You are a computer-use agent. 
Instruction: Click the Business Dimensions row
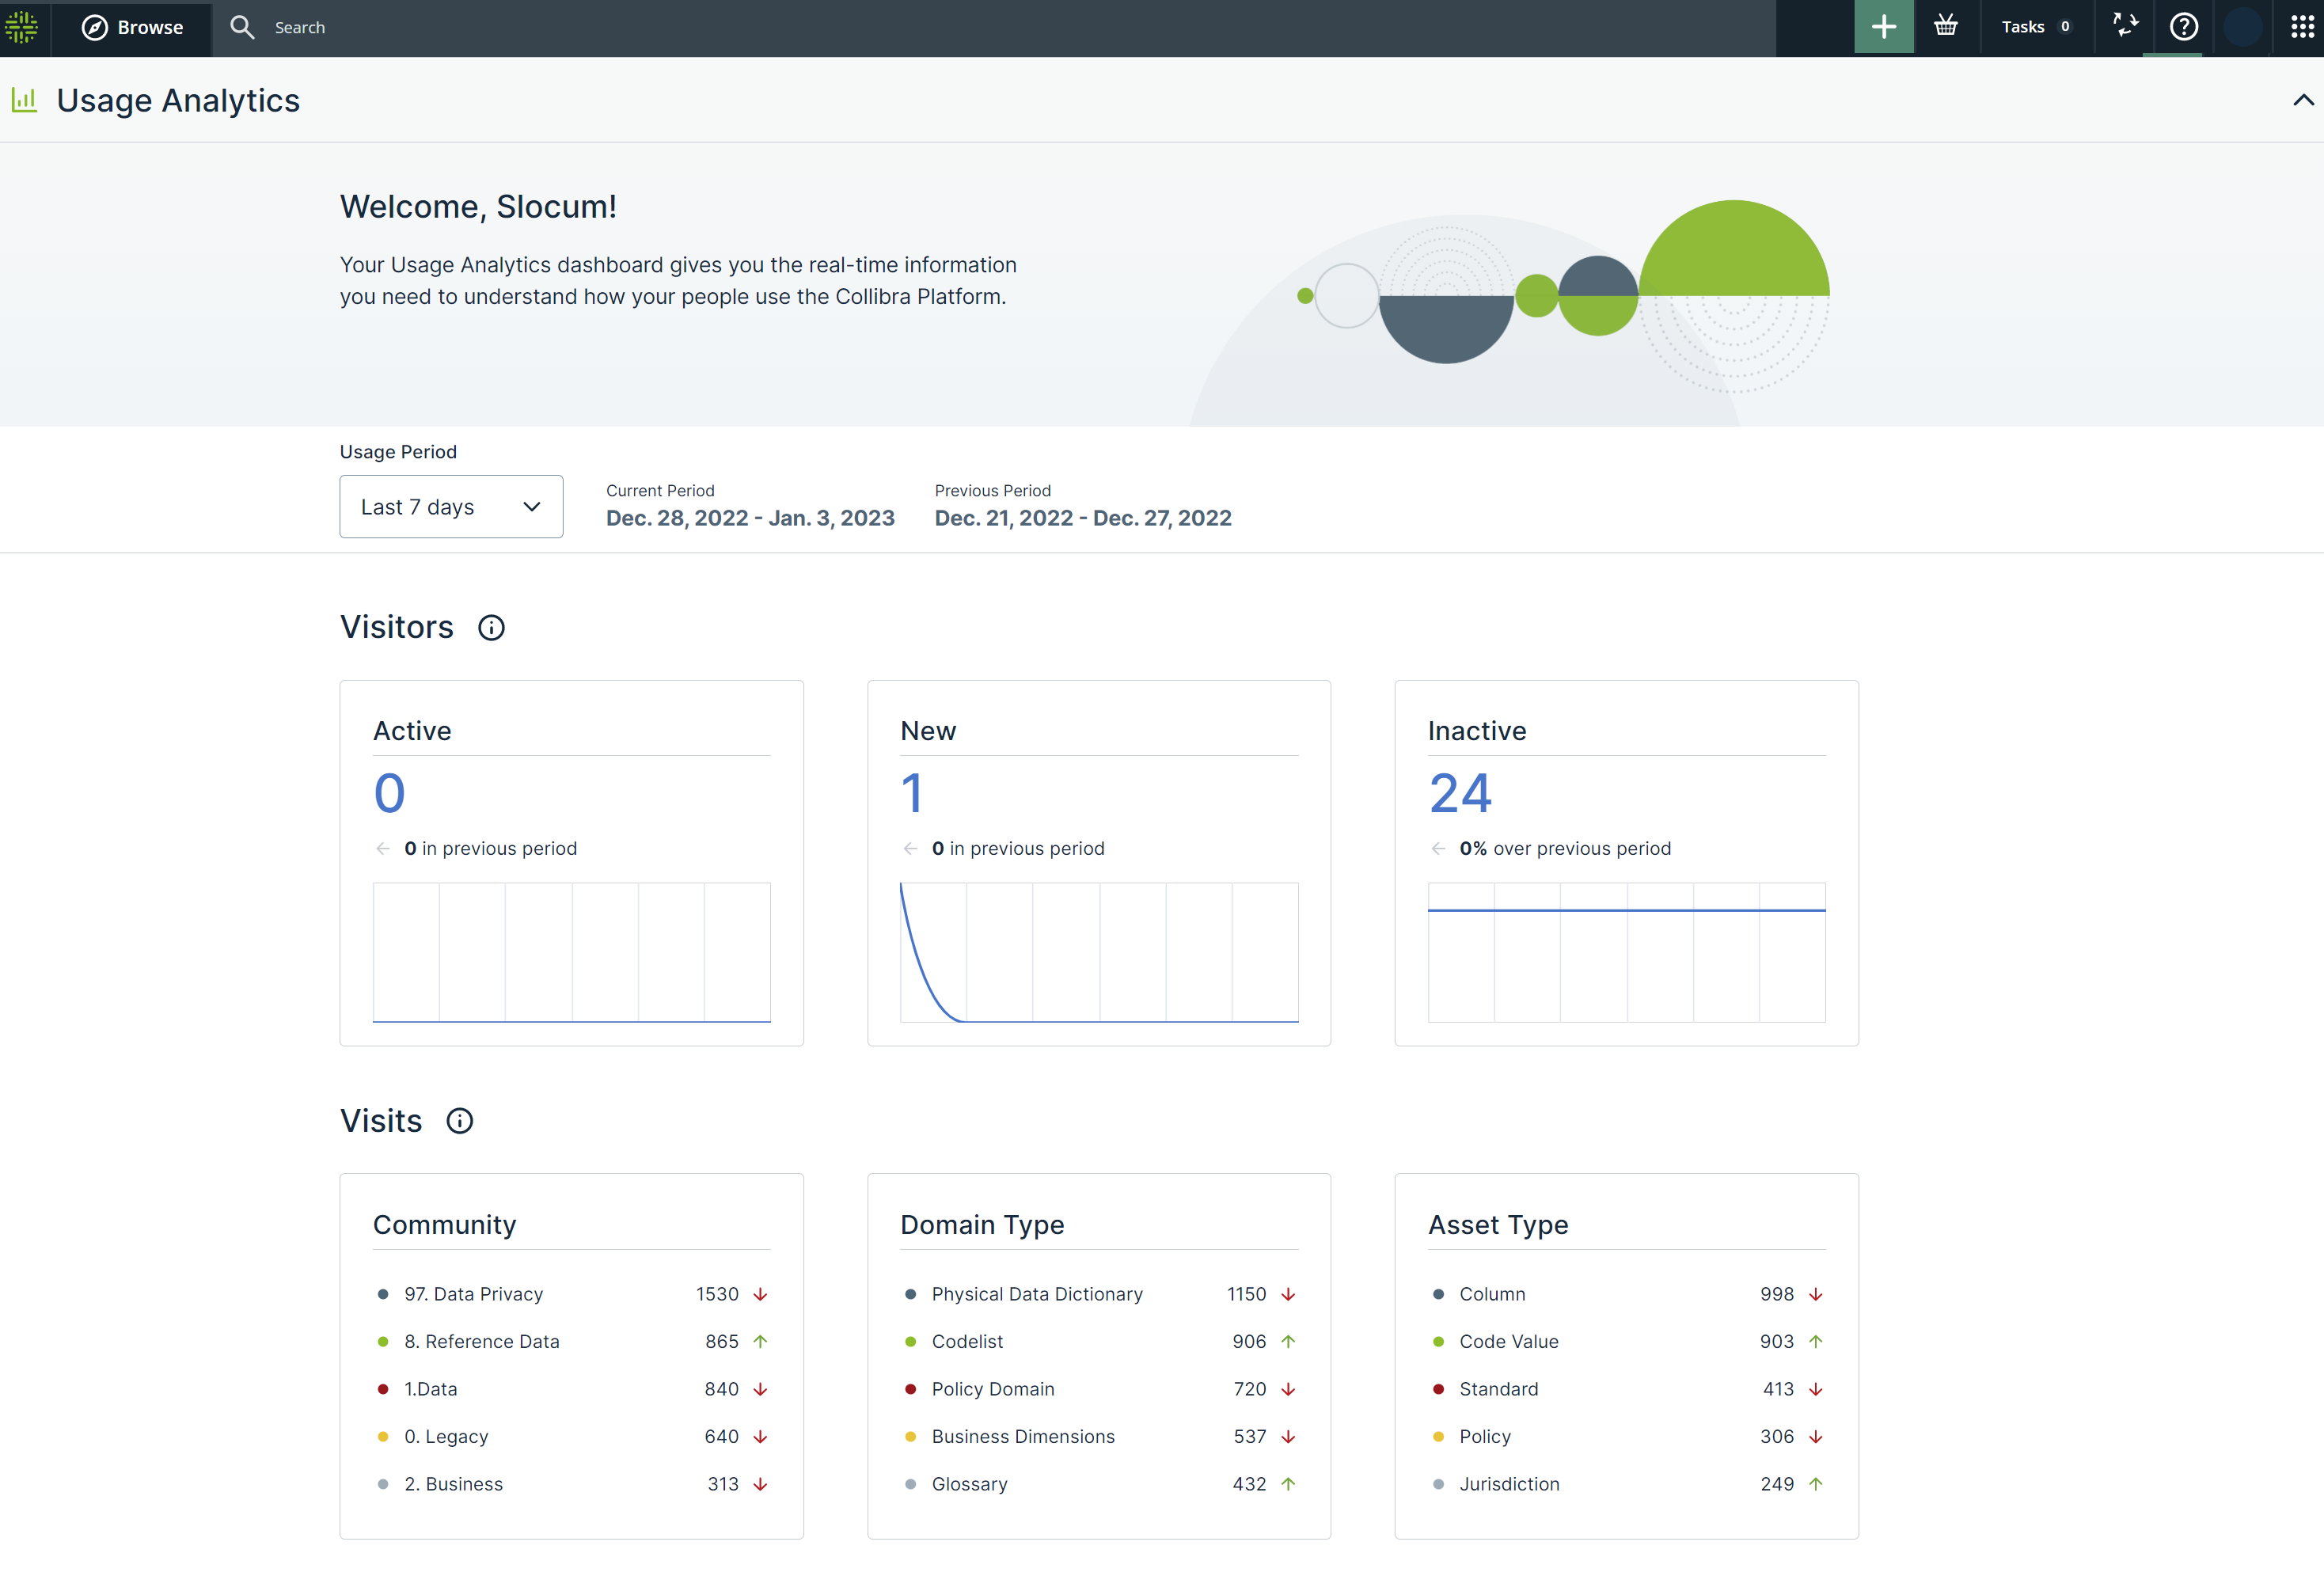point(1099,1436)
